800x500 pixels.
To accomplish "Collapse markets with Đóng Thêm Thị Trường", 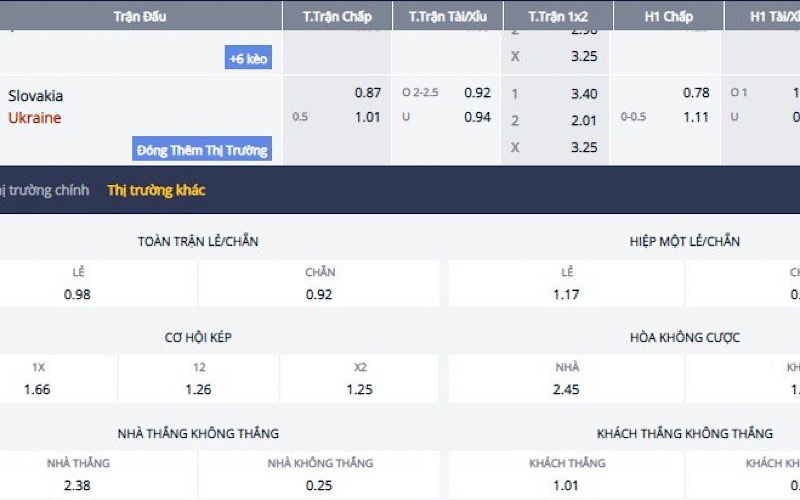I will pos(203,151).
